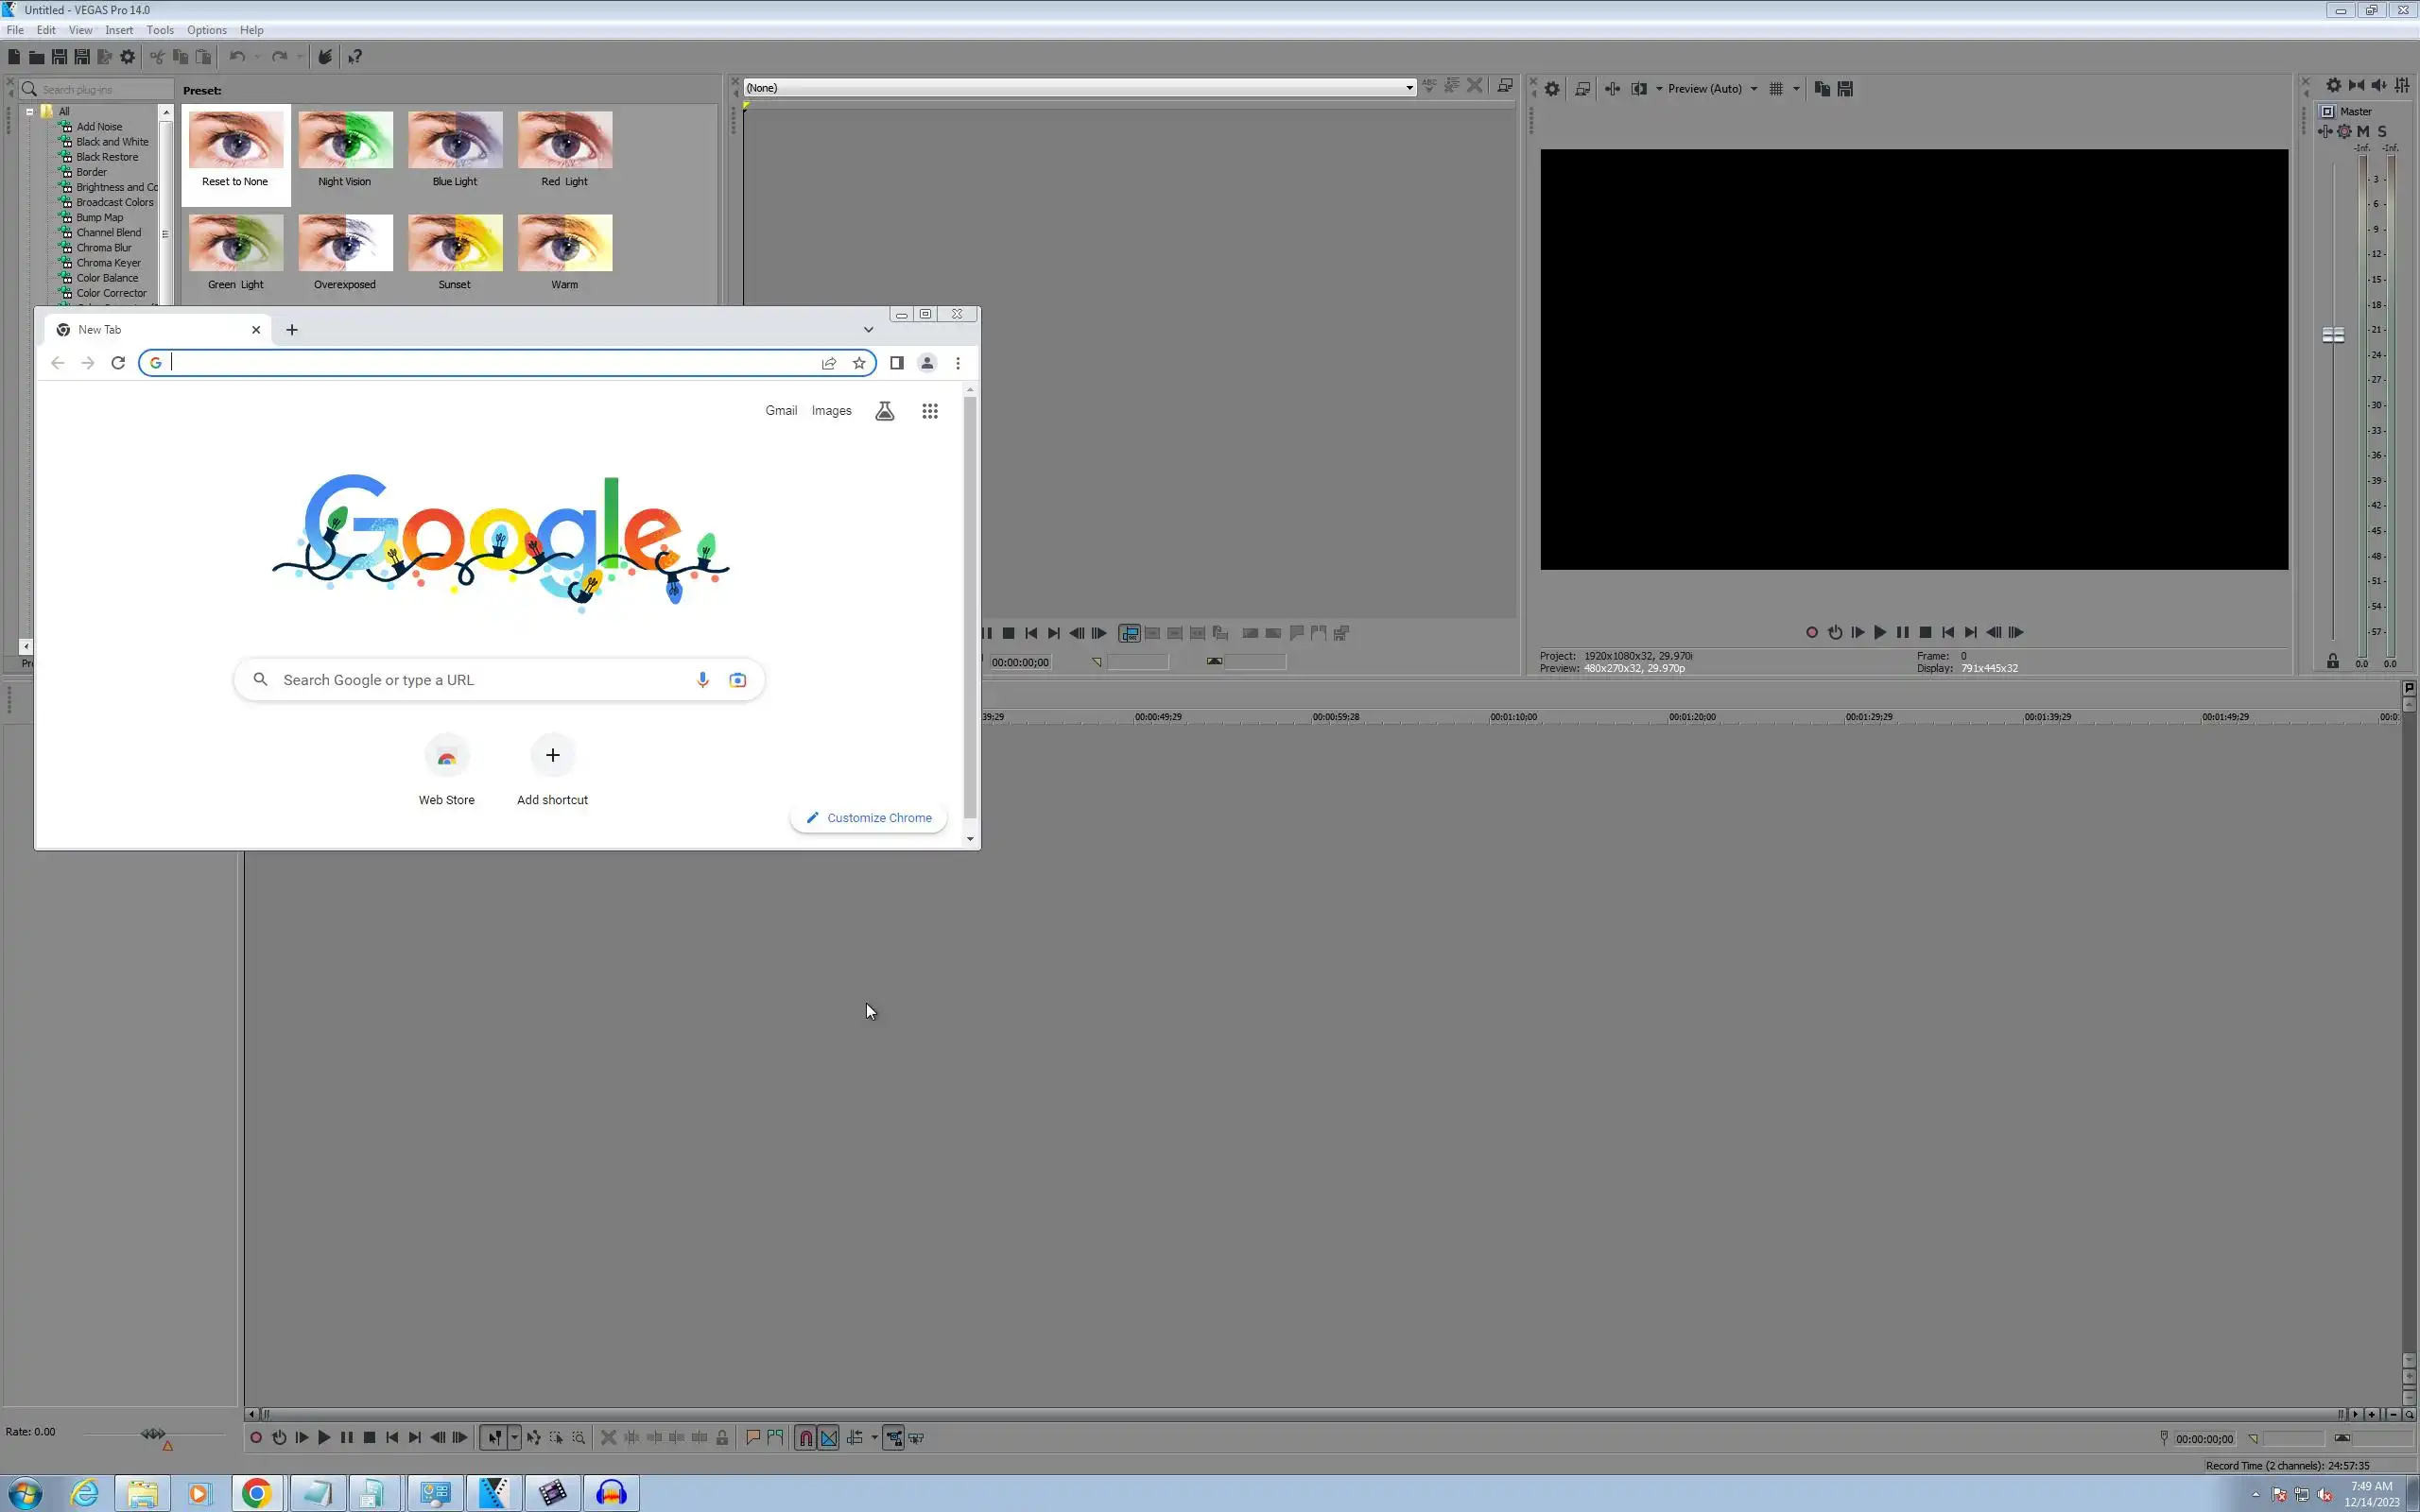Toggle Enable Snapping magnet button

pyautogui.click(x=805, y=1438)
